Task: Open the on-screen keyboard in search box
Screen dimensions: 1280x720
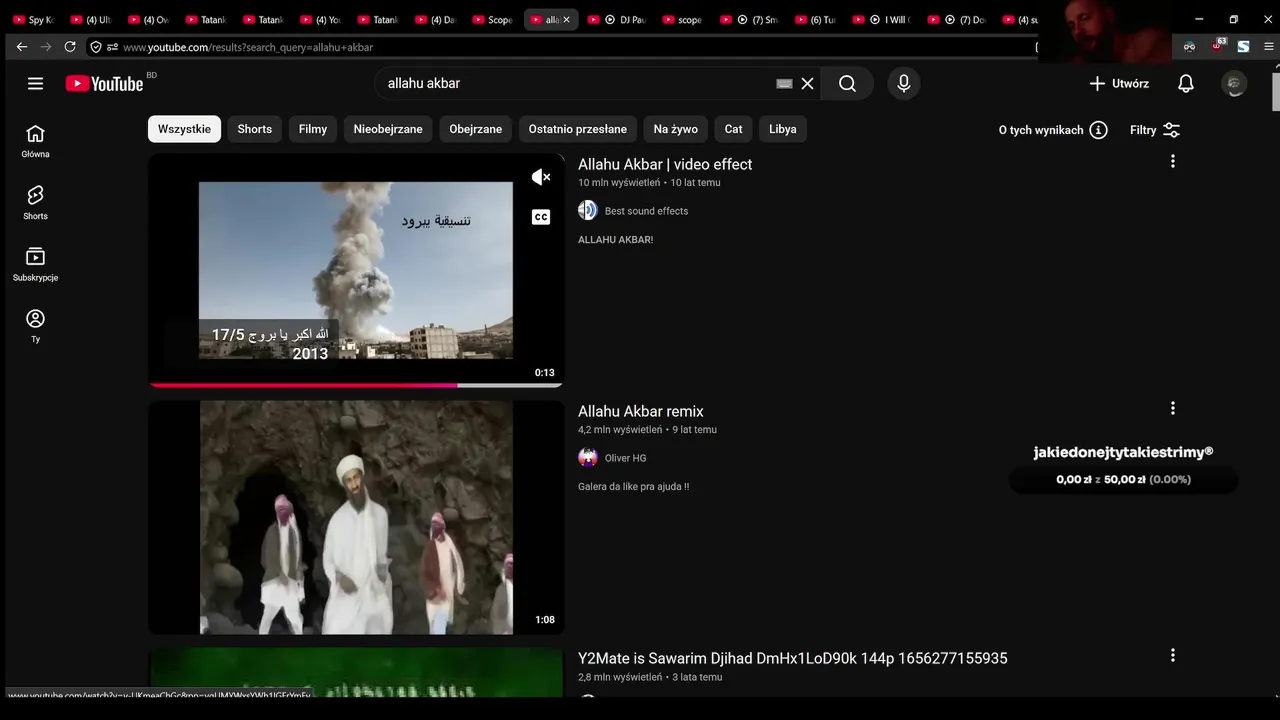Action: [x=784, y=84]
